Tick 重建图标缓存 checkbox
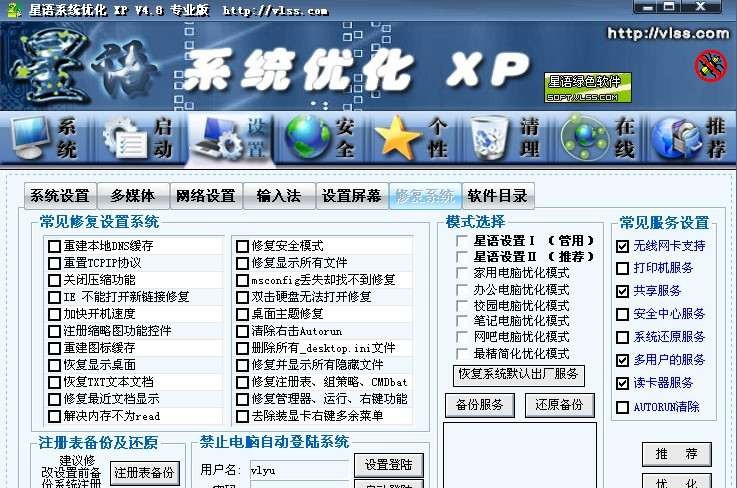The image size is (737, 488). pyautogui.click(x=55, y=348)
